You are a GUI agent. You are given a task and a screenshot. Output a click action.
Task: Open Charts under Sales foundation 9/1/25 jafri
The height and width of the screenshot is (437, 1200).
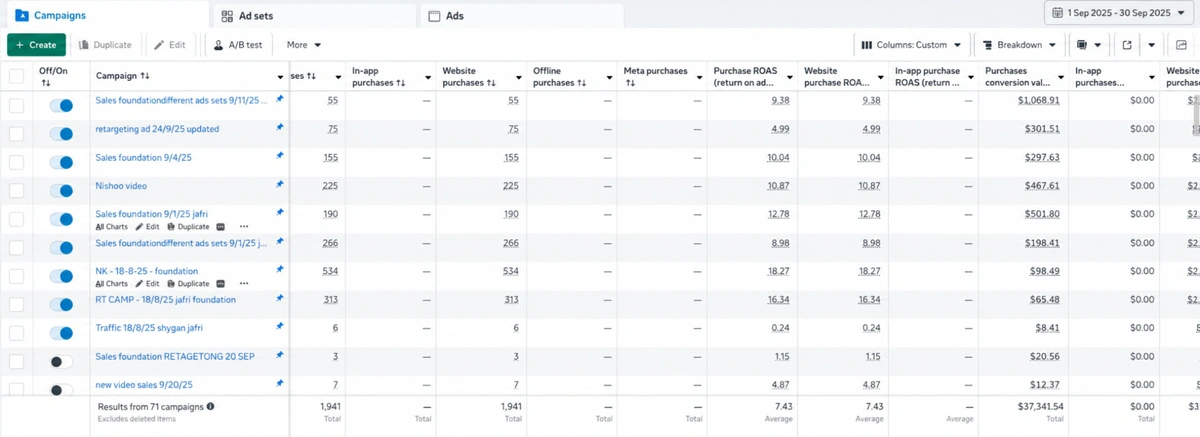[x=112, y=227]
